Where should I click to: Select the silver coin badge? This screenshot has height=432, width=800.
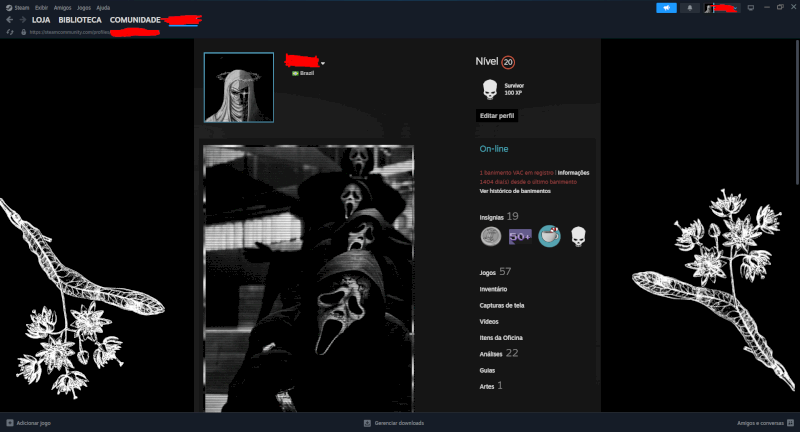pos(490,237)
